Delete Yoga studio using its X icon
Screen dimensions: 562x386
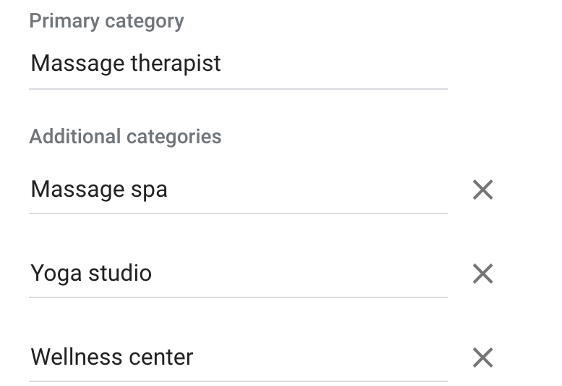pyautogui.click(x=483, y=273)
